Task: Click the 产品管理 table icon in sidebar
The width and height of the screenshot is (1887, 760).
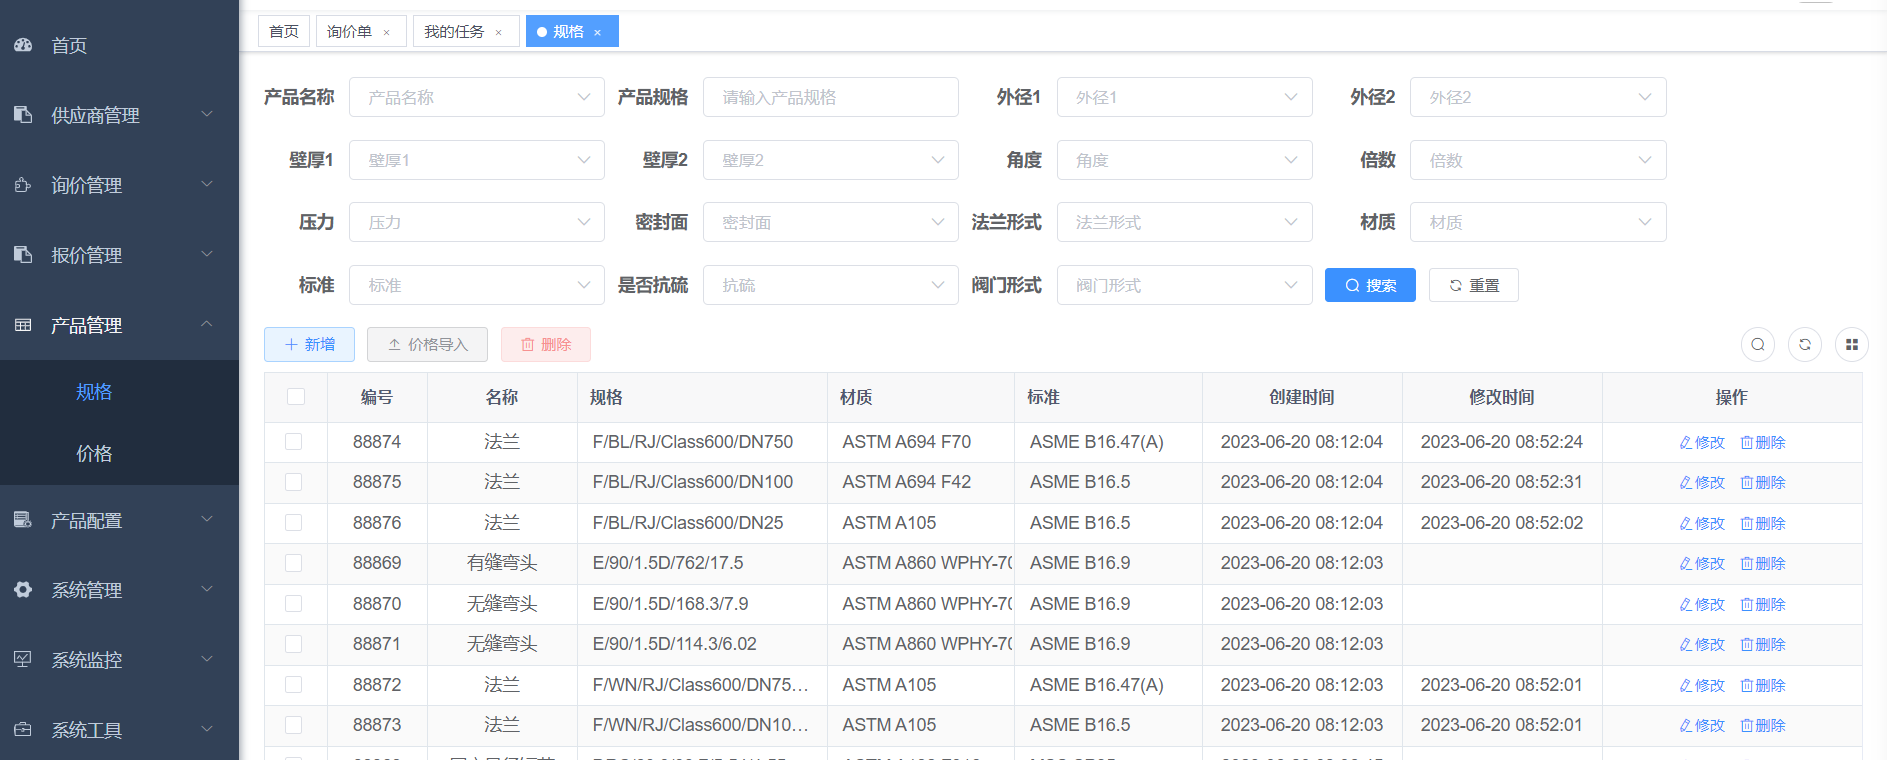Action: pyautogui.click(x=23, y=325)
